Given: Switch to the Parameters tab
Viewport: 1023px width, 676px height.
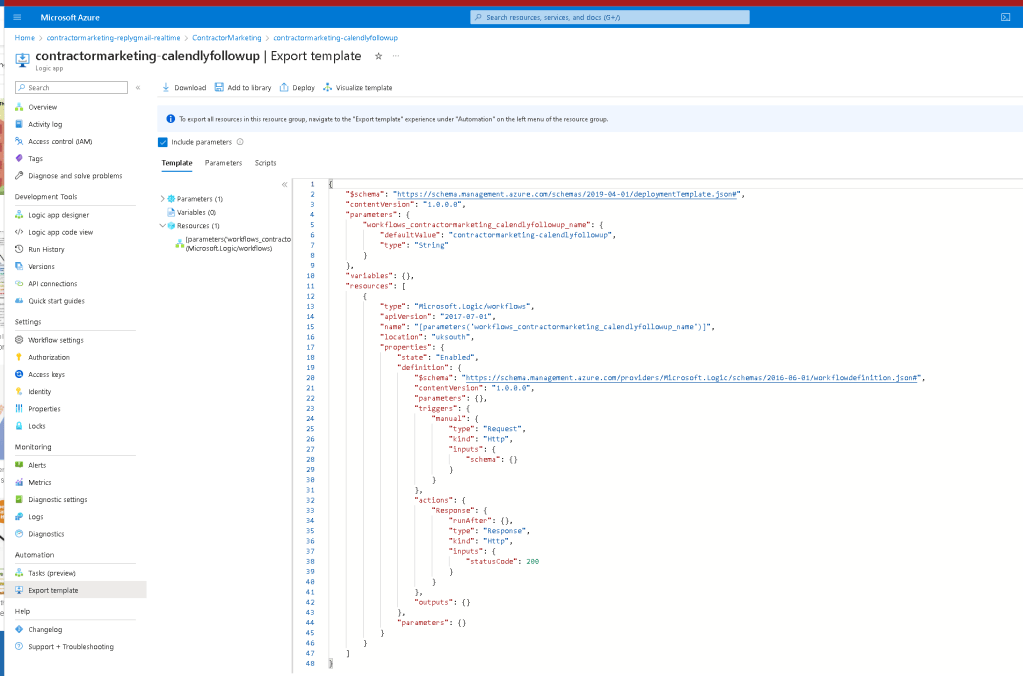Looking at the screenshot, I should 223,163.
